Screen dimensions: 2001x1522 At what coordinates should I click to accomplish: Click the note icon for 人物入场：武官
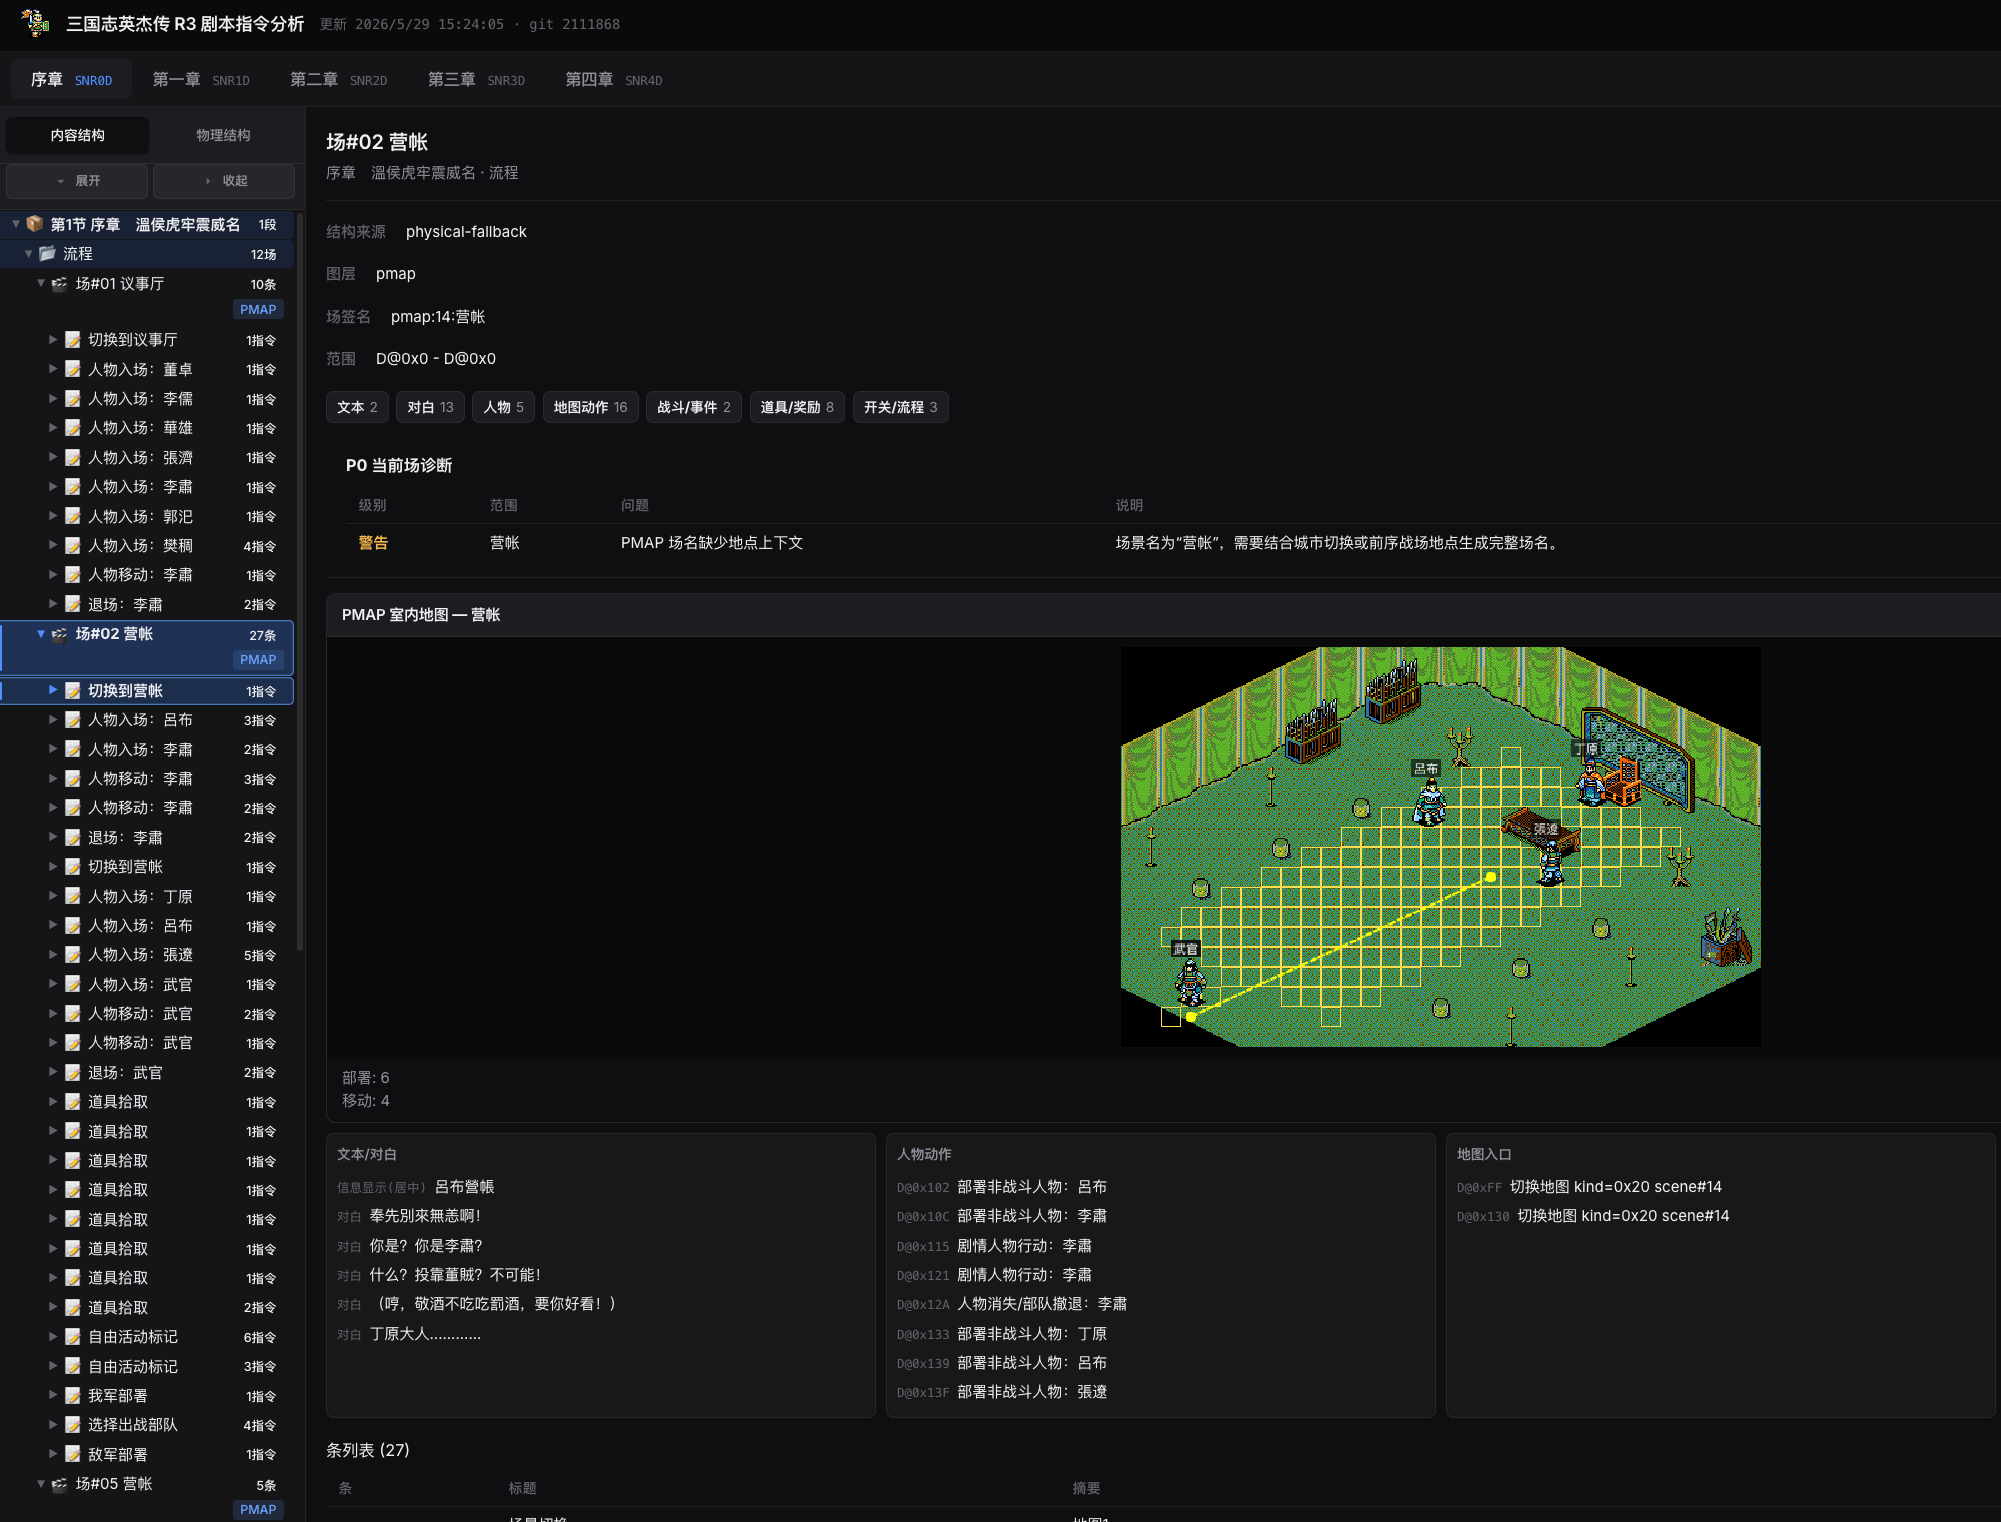pyautogui.click(x=73, y=984)
